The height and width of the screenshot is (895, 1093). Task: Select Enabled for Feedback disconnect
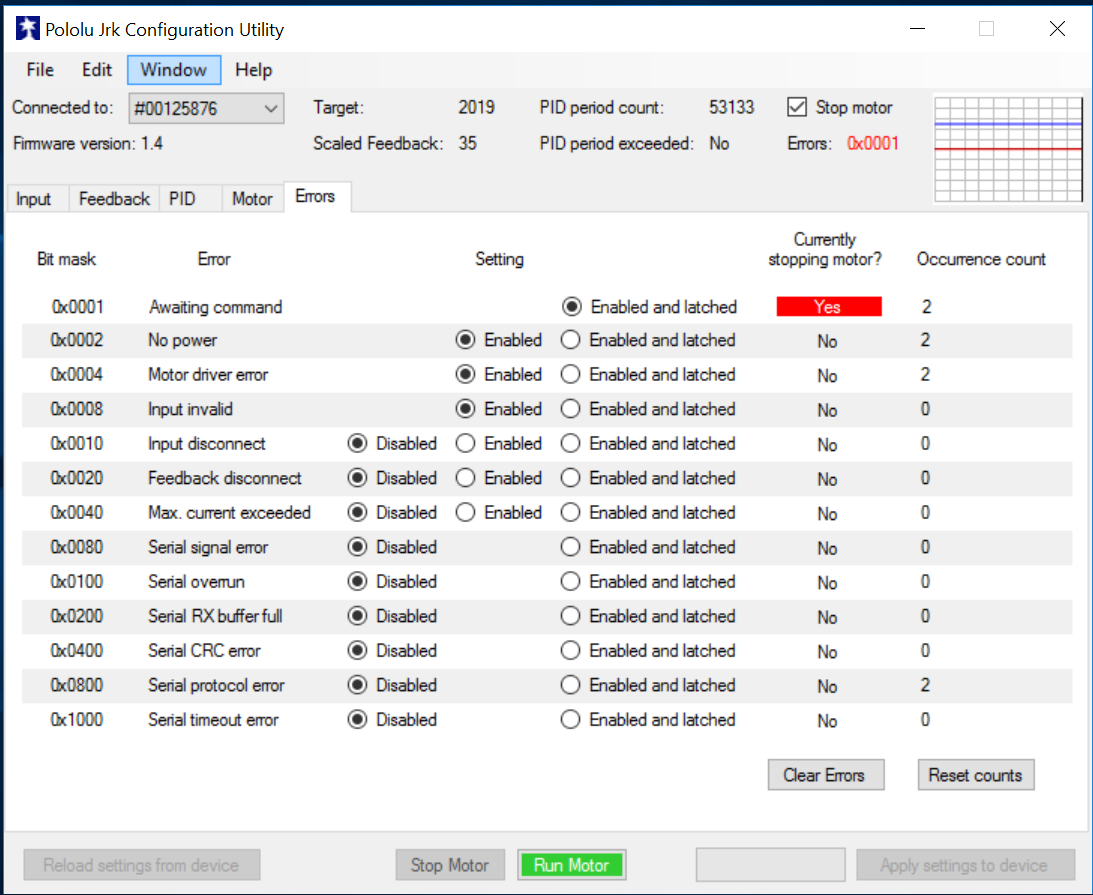point(498,478)
